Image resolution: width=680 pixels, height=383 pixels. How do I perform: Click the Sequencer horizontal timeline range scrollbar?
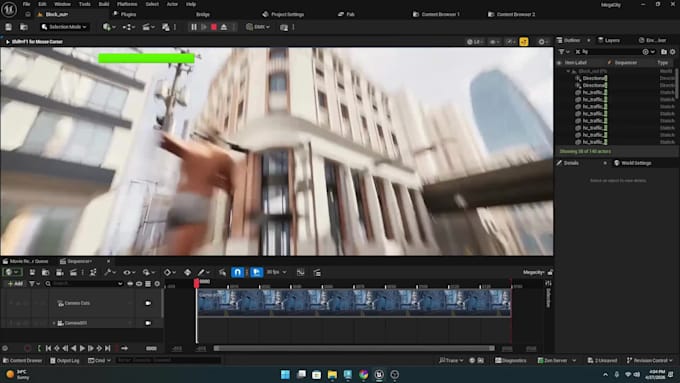click(x=354, y=348)
